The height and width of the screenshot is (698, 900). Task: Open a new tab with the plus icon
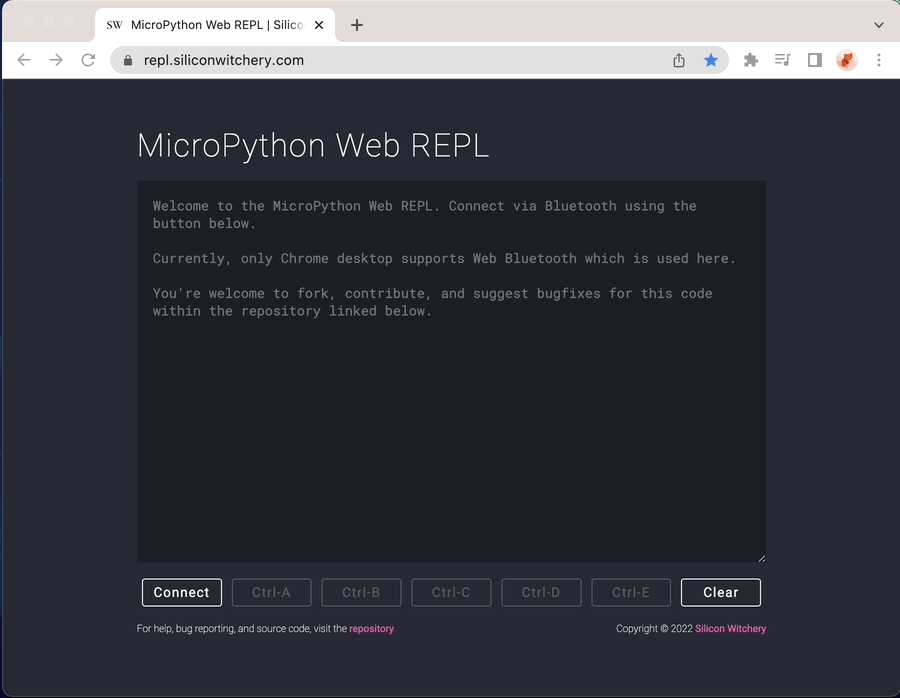click(x=357, y=25)
